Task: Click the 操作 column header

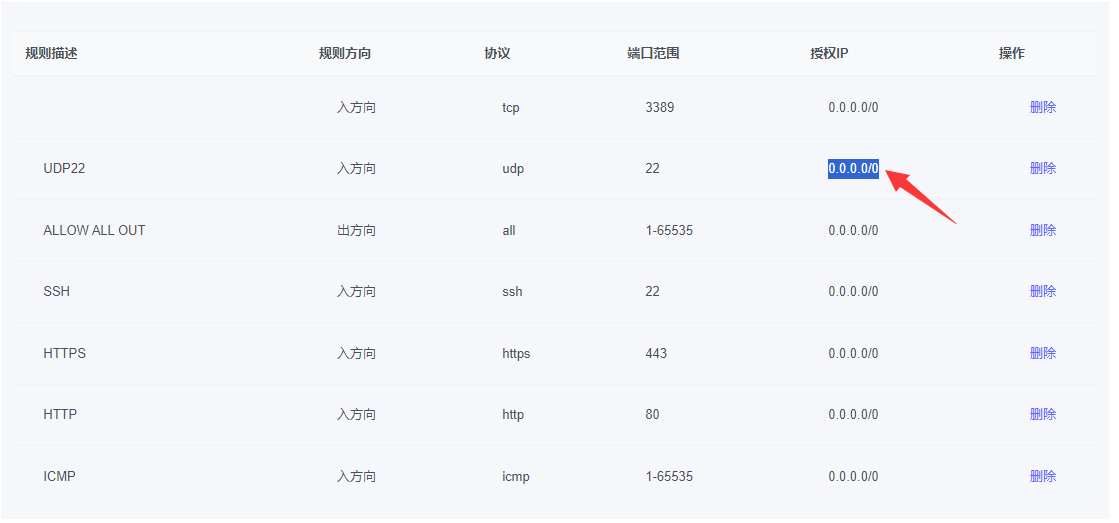Action: pos(1011,53)
